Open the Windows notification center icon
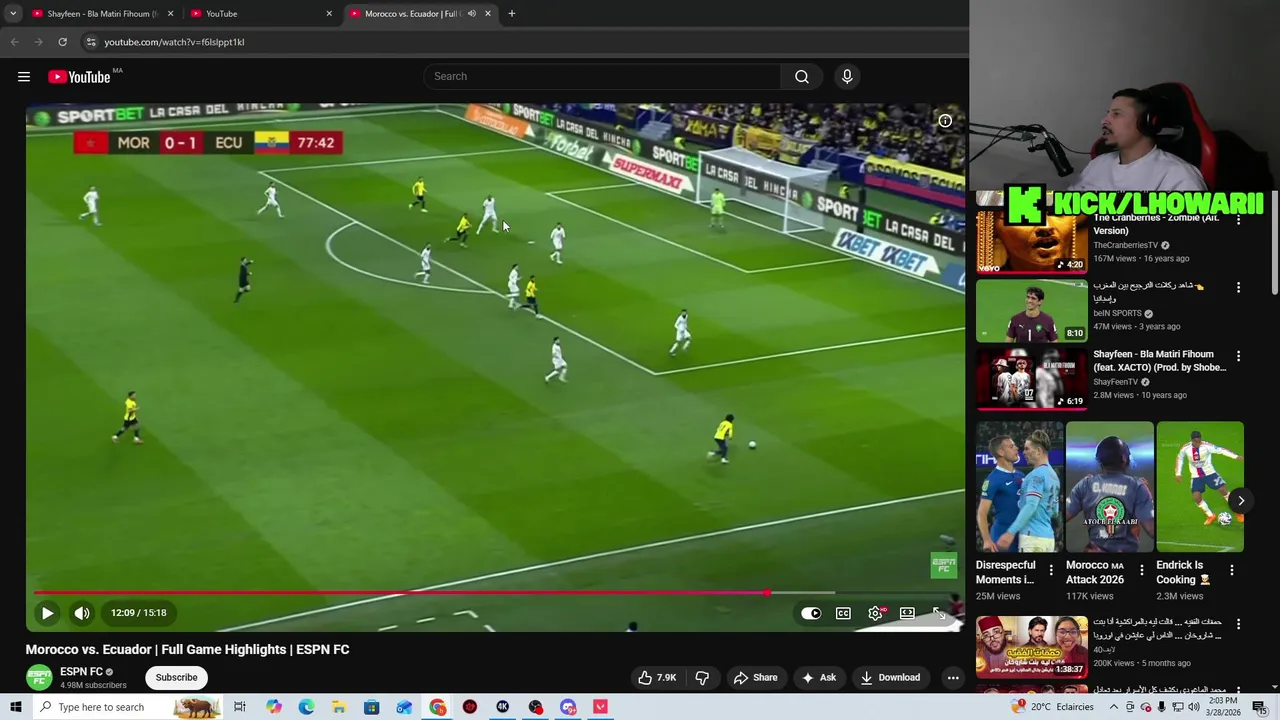The image size is (1280, 720). (1260, 707)
